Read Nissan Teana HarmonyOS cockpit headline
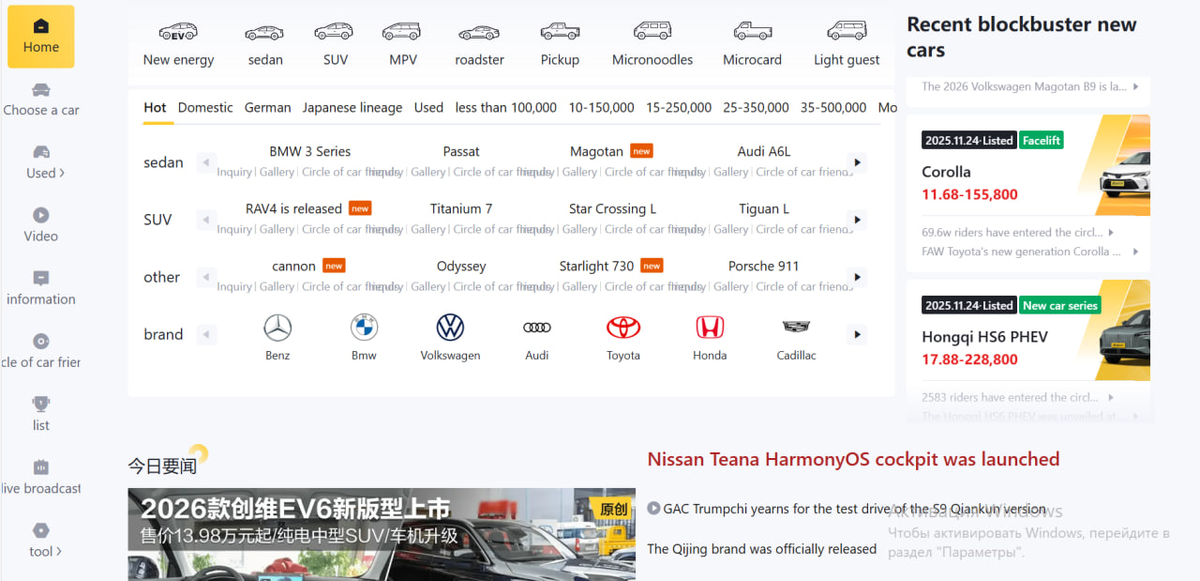The height and width of the screenshot is (581, 1200). point(853,460)
